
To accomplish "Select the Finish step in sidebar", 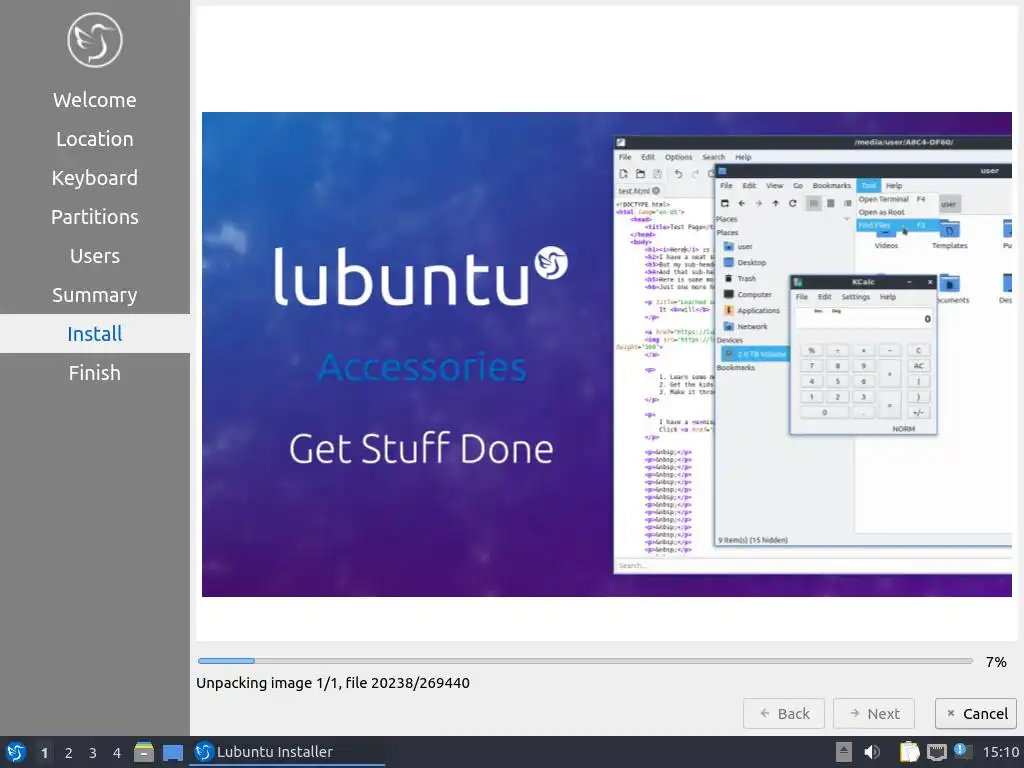I will (x=95, y=373).
